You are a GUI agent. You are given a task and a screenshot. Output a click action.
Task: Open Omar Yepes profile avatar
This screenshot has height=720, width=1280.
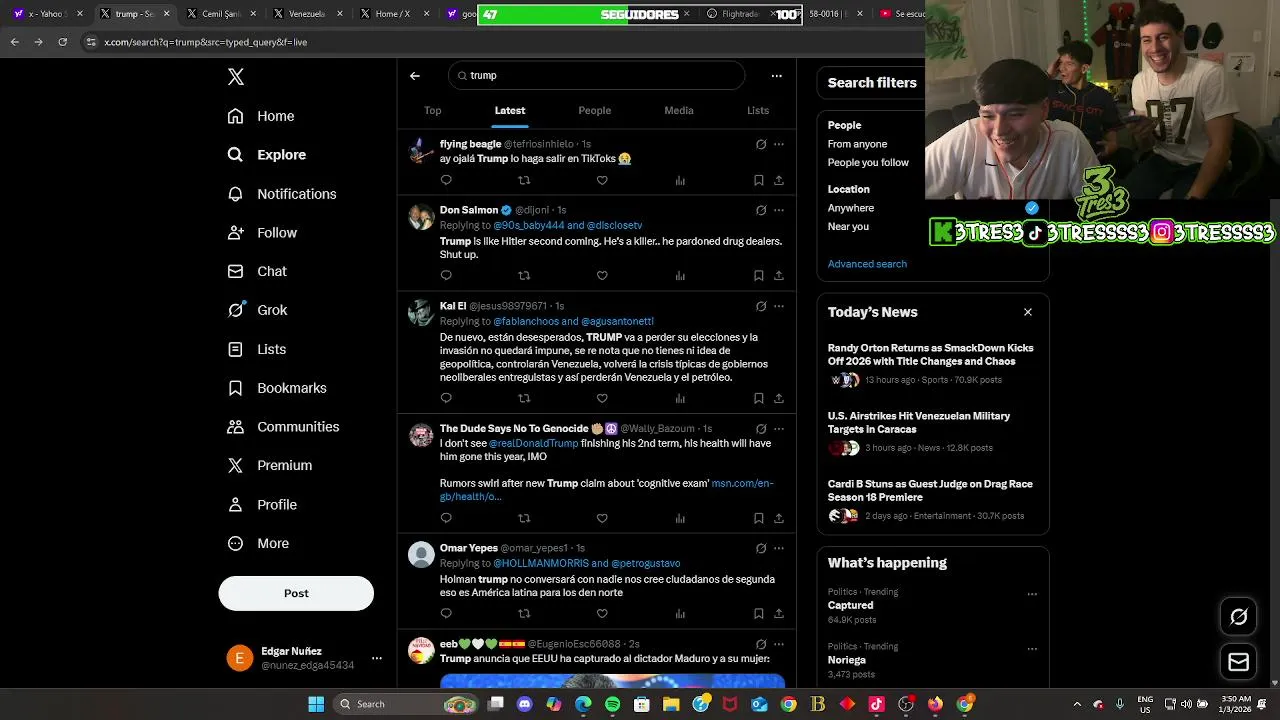[x=421, y=554]
